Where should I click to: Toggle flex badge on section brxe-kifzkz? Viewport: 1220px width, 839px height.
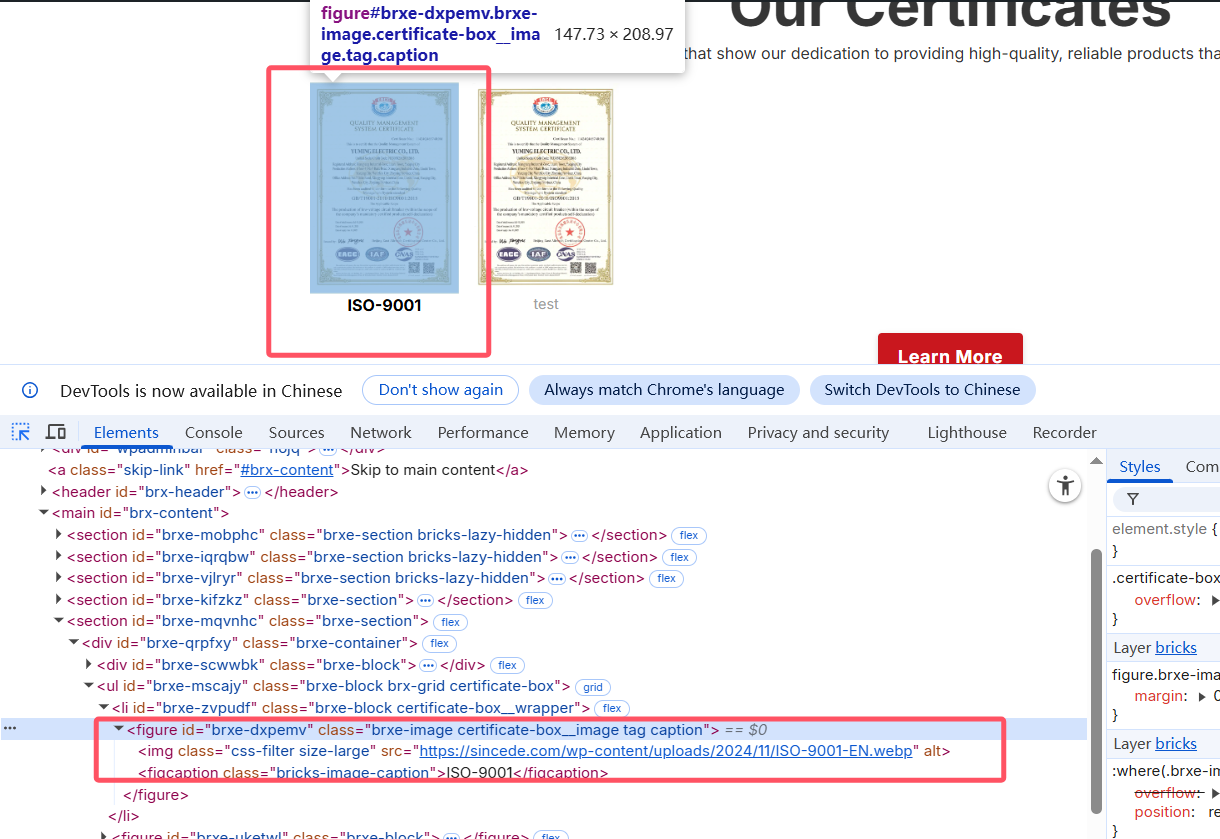pyautogui.click(x=535, y=600)
